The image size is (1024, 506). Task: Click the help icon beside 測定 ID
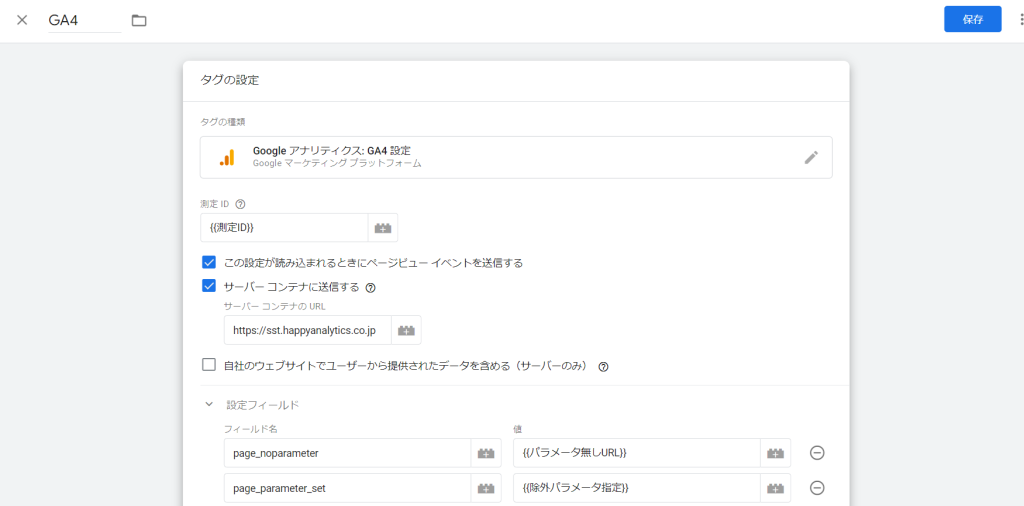(240, 203)
